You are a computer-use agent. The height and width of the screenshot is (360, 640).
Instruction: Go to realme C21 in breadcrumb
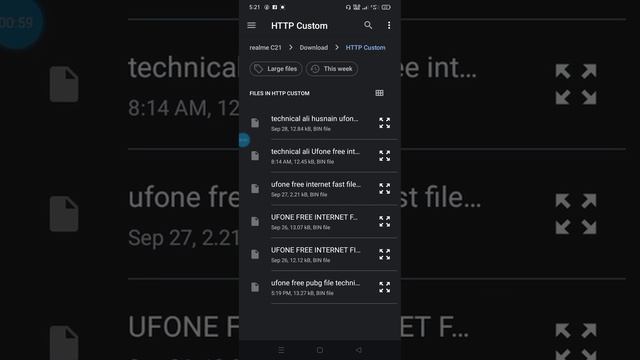click(265, 47)
